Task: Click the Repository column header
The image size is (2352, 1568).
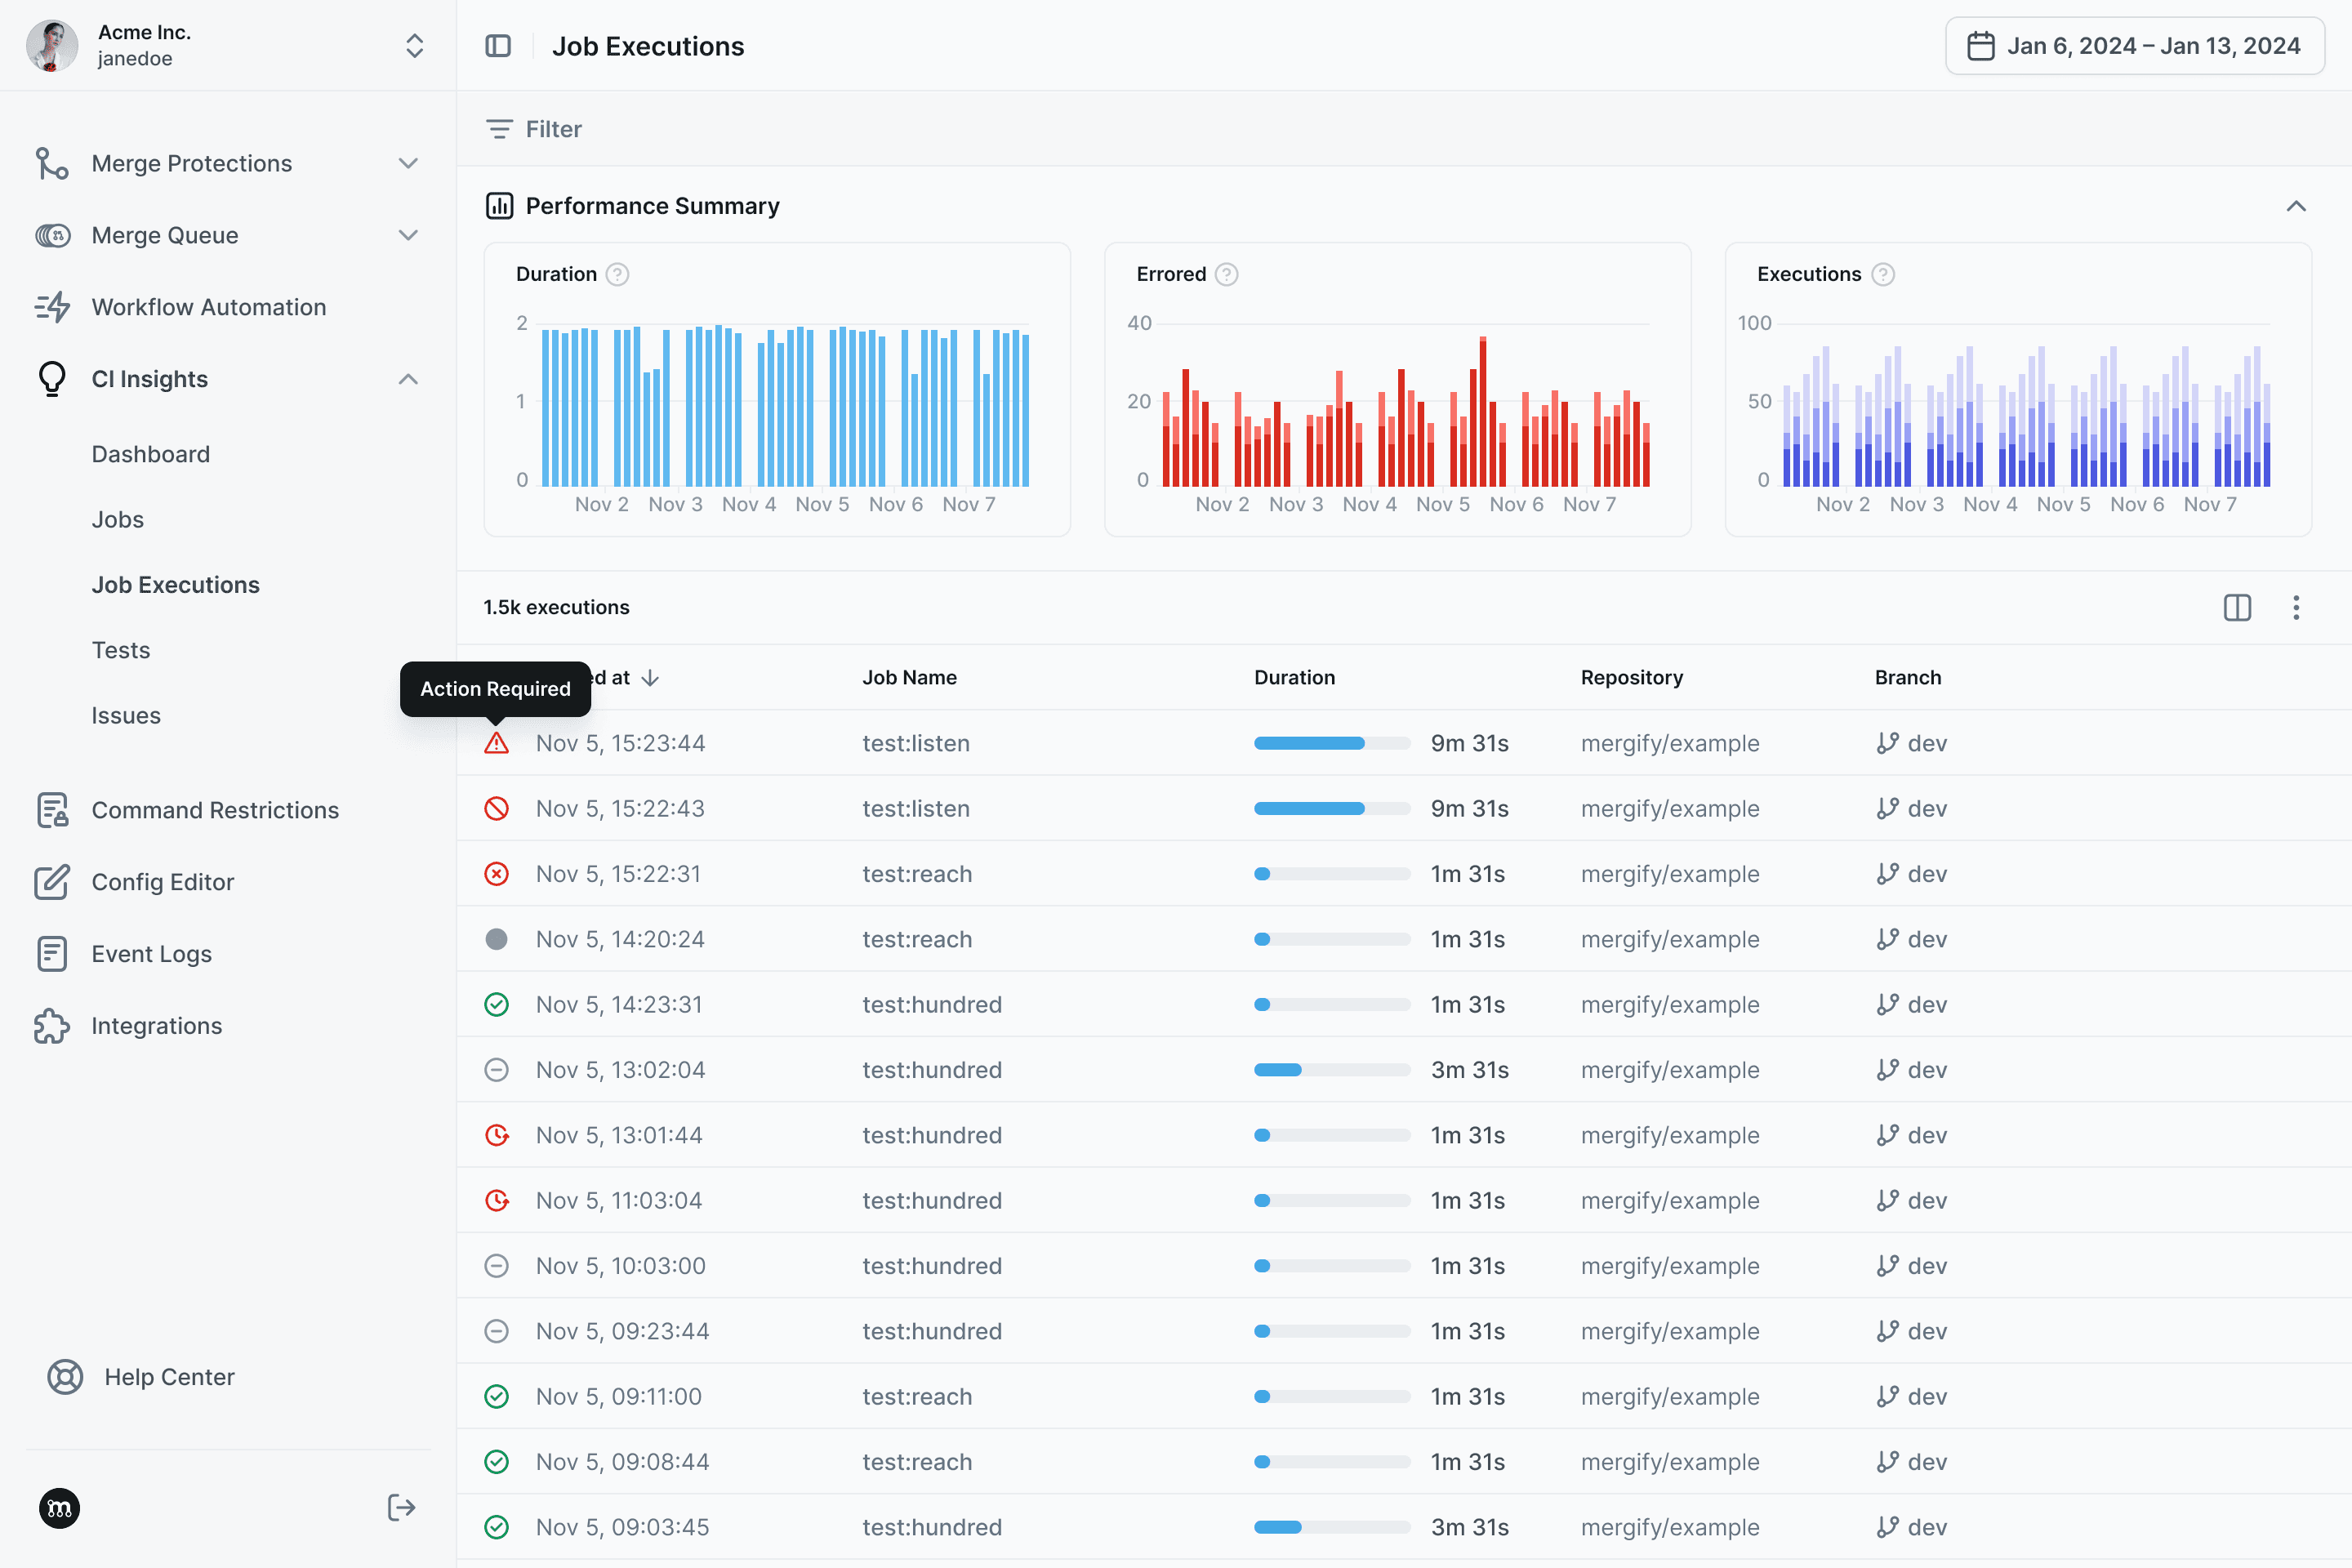Action: click(1631, 677)
